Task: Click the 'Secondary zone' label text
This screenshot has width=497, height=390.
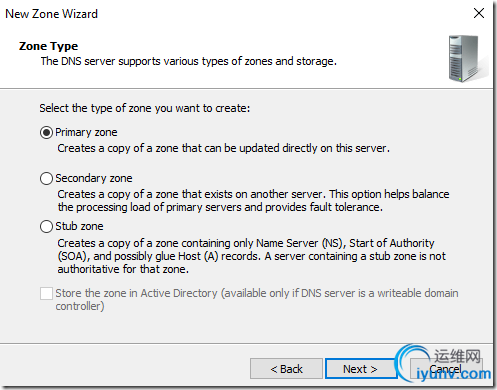Action: pos(94,178)
